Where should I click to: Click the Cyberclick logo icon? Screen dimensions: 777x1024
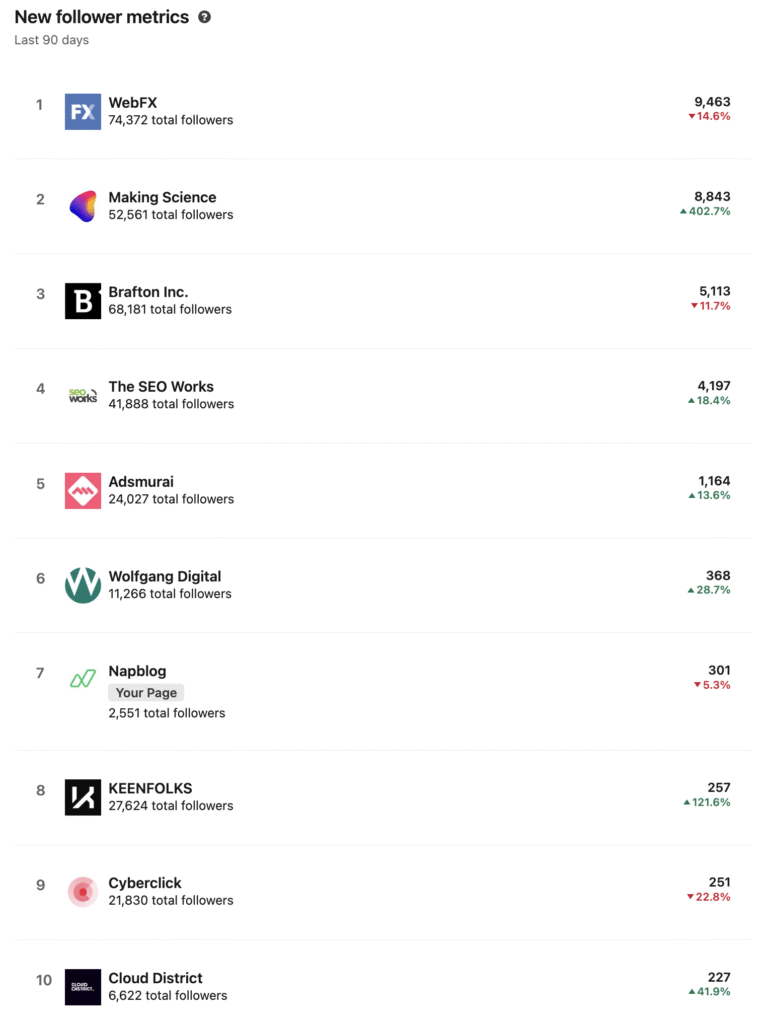pos(83,891)
